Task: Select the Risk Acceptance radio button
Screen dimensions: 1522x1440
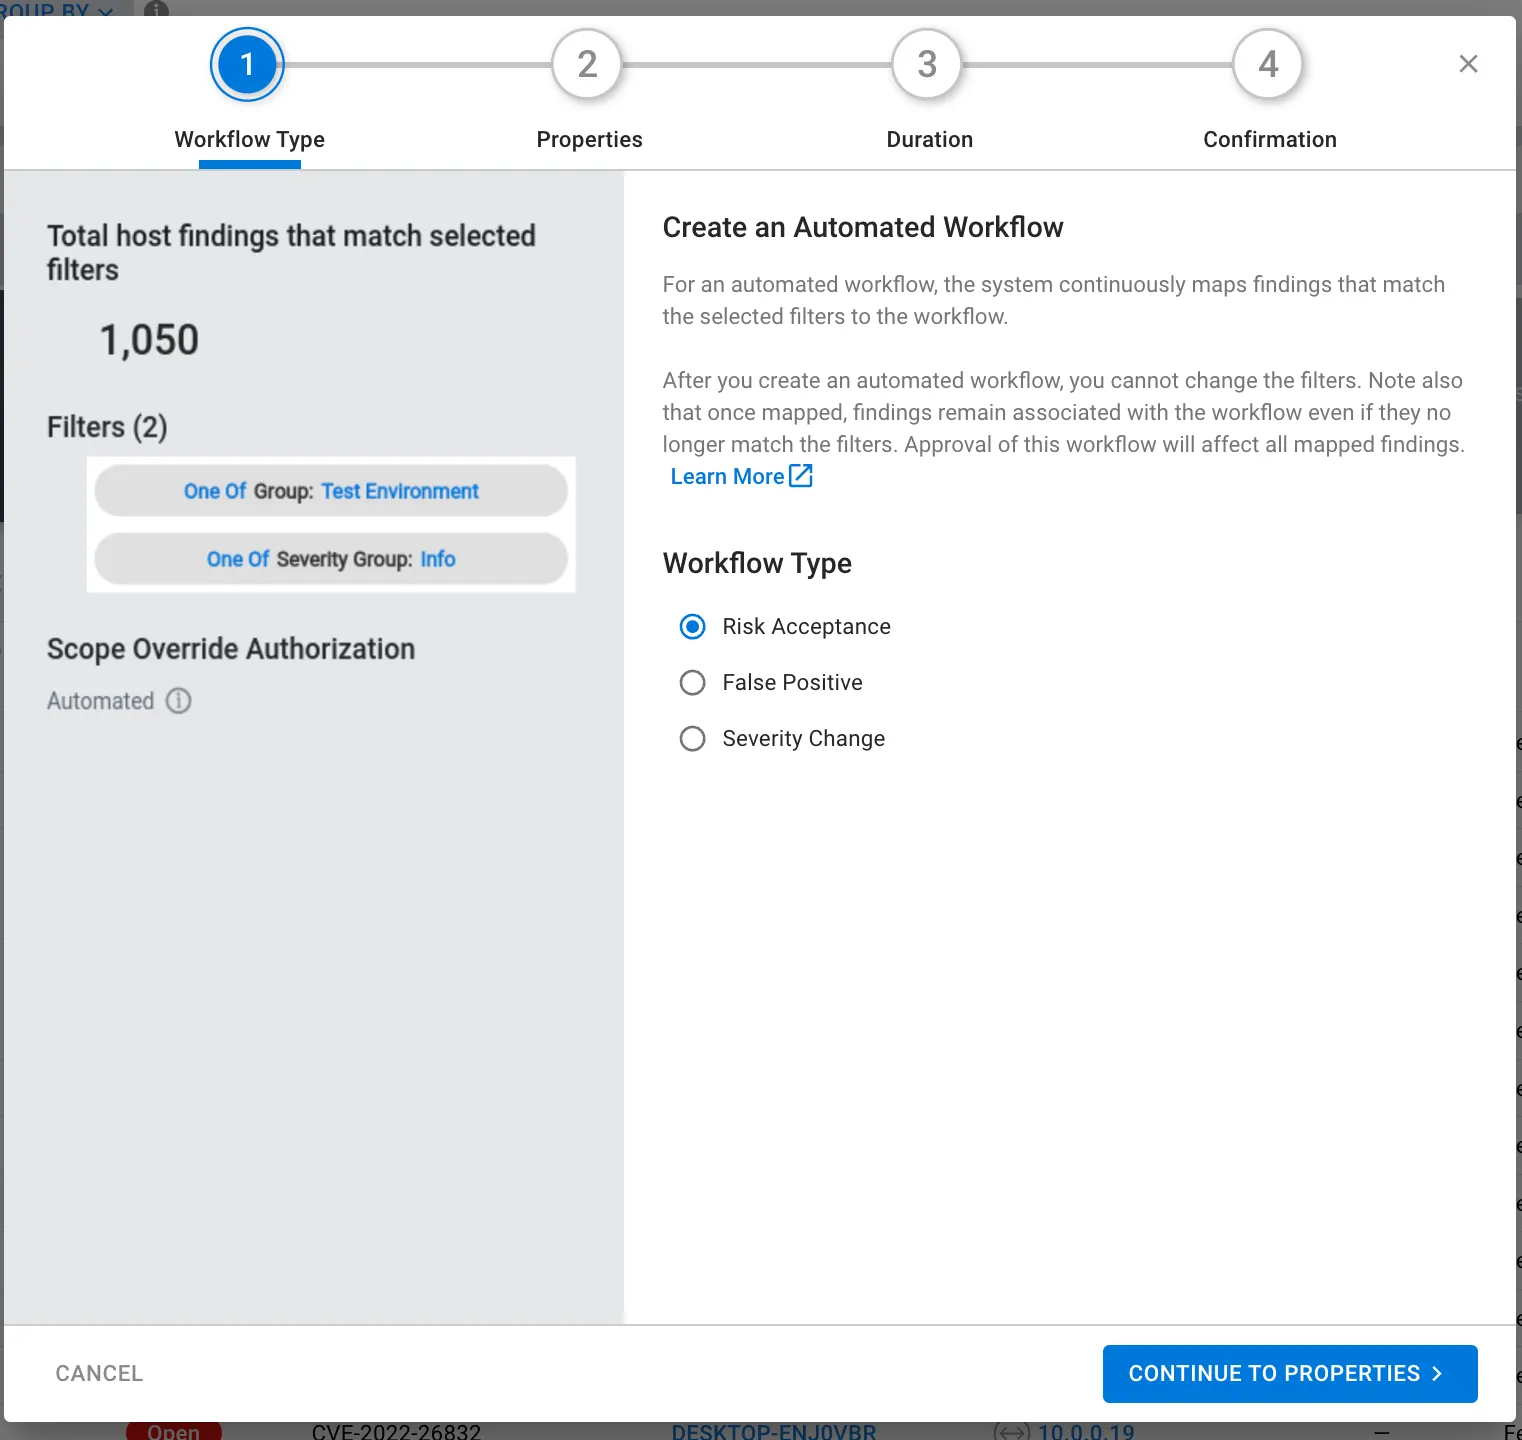Action: 692,627
